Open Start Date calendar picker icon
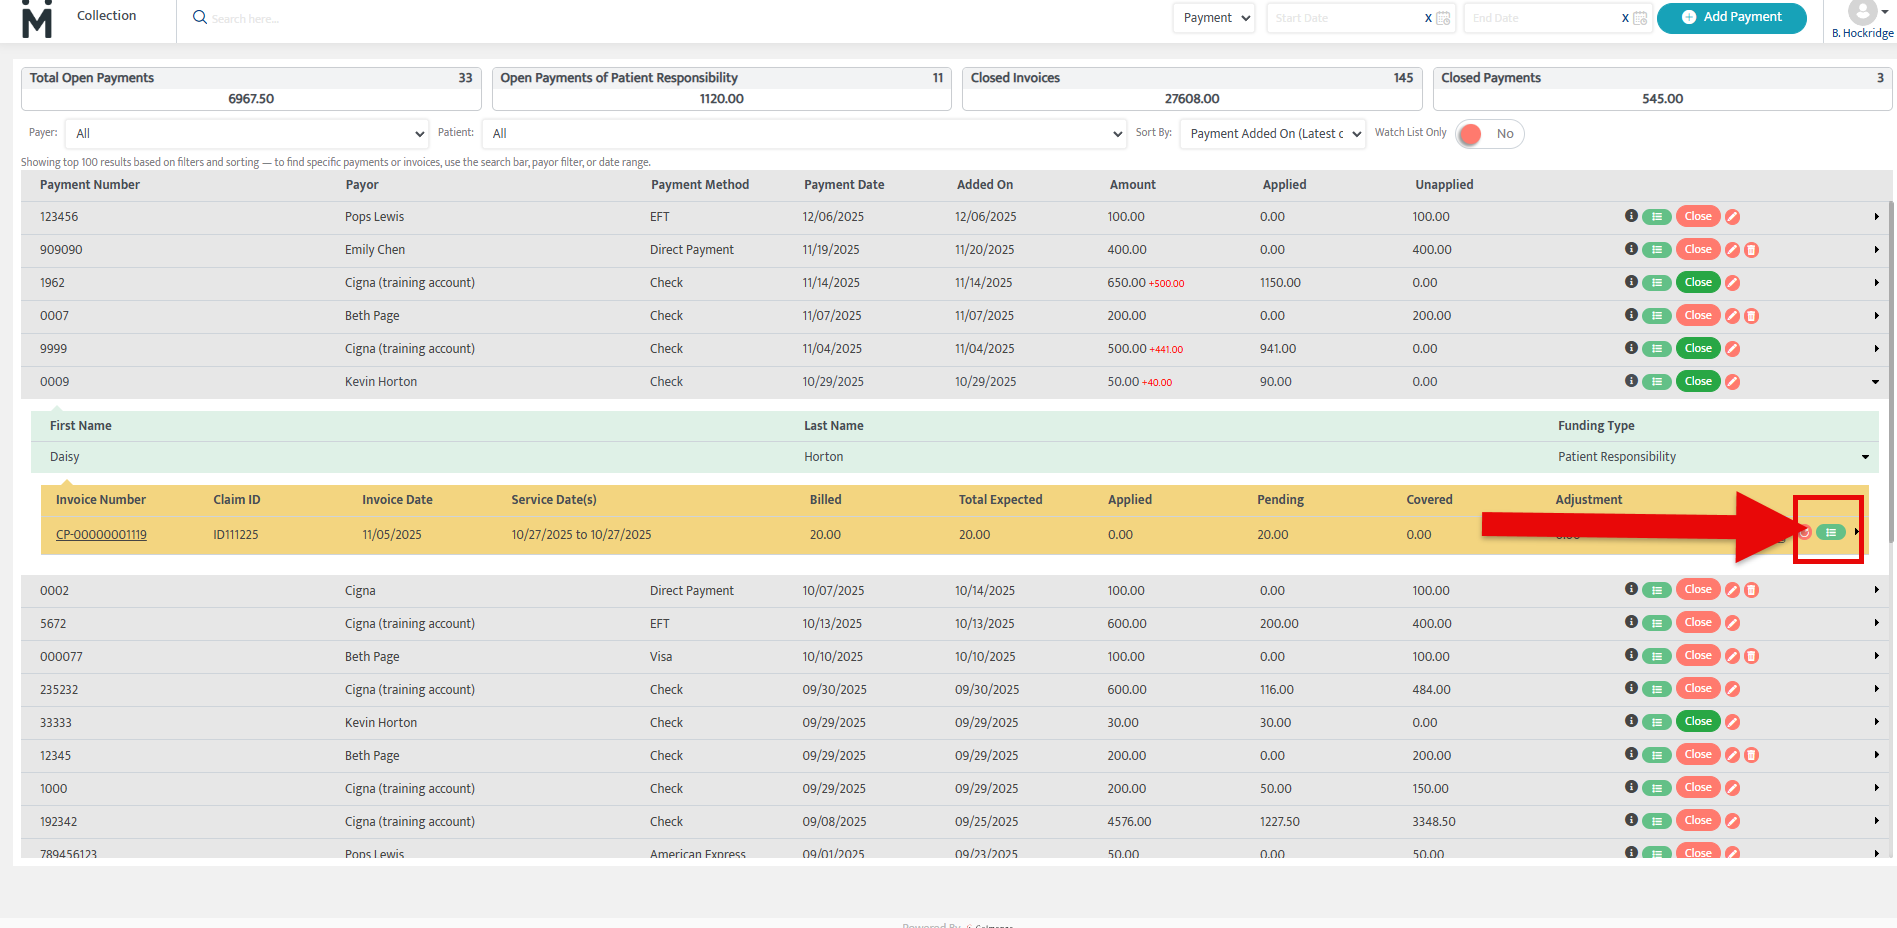 pyautogui.click(x=1443, y=18)
